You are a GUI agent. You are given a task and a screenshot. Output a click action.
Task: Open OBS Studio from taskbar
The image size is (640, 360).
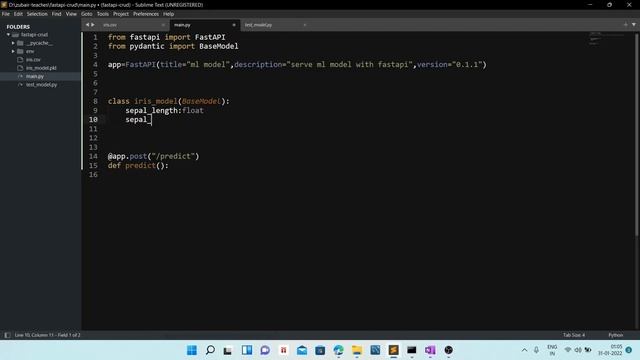coord(449,350)
